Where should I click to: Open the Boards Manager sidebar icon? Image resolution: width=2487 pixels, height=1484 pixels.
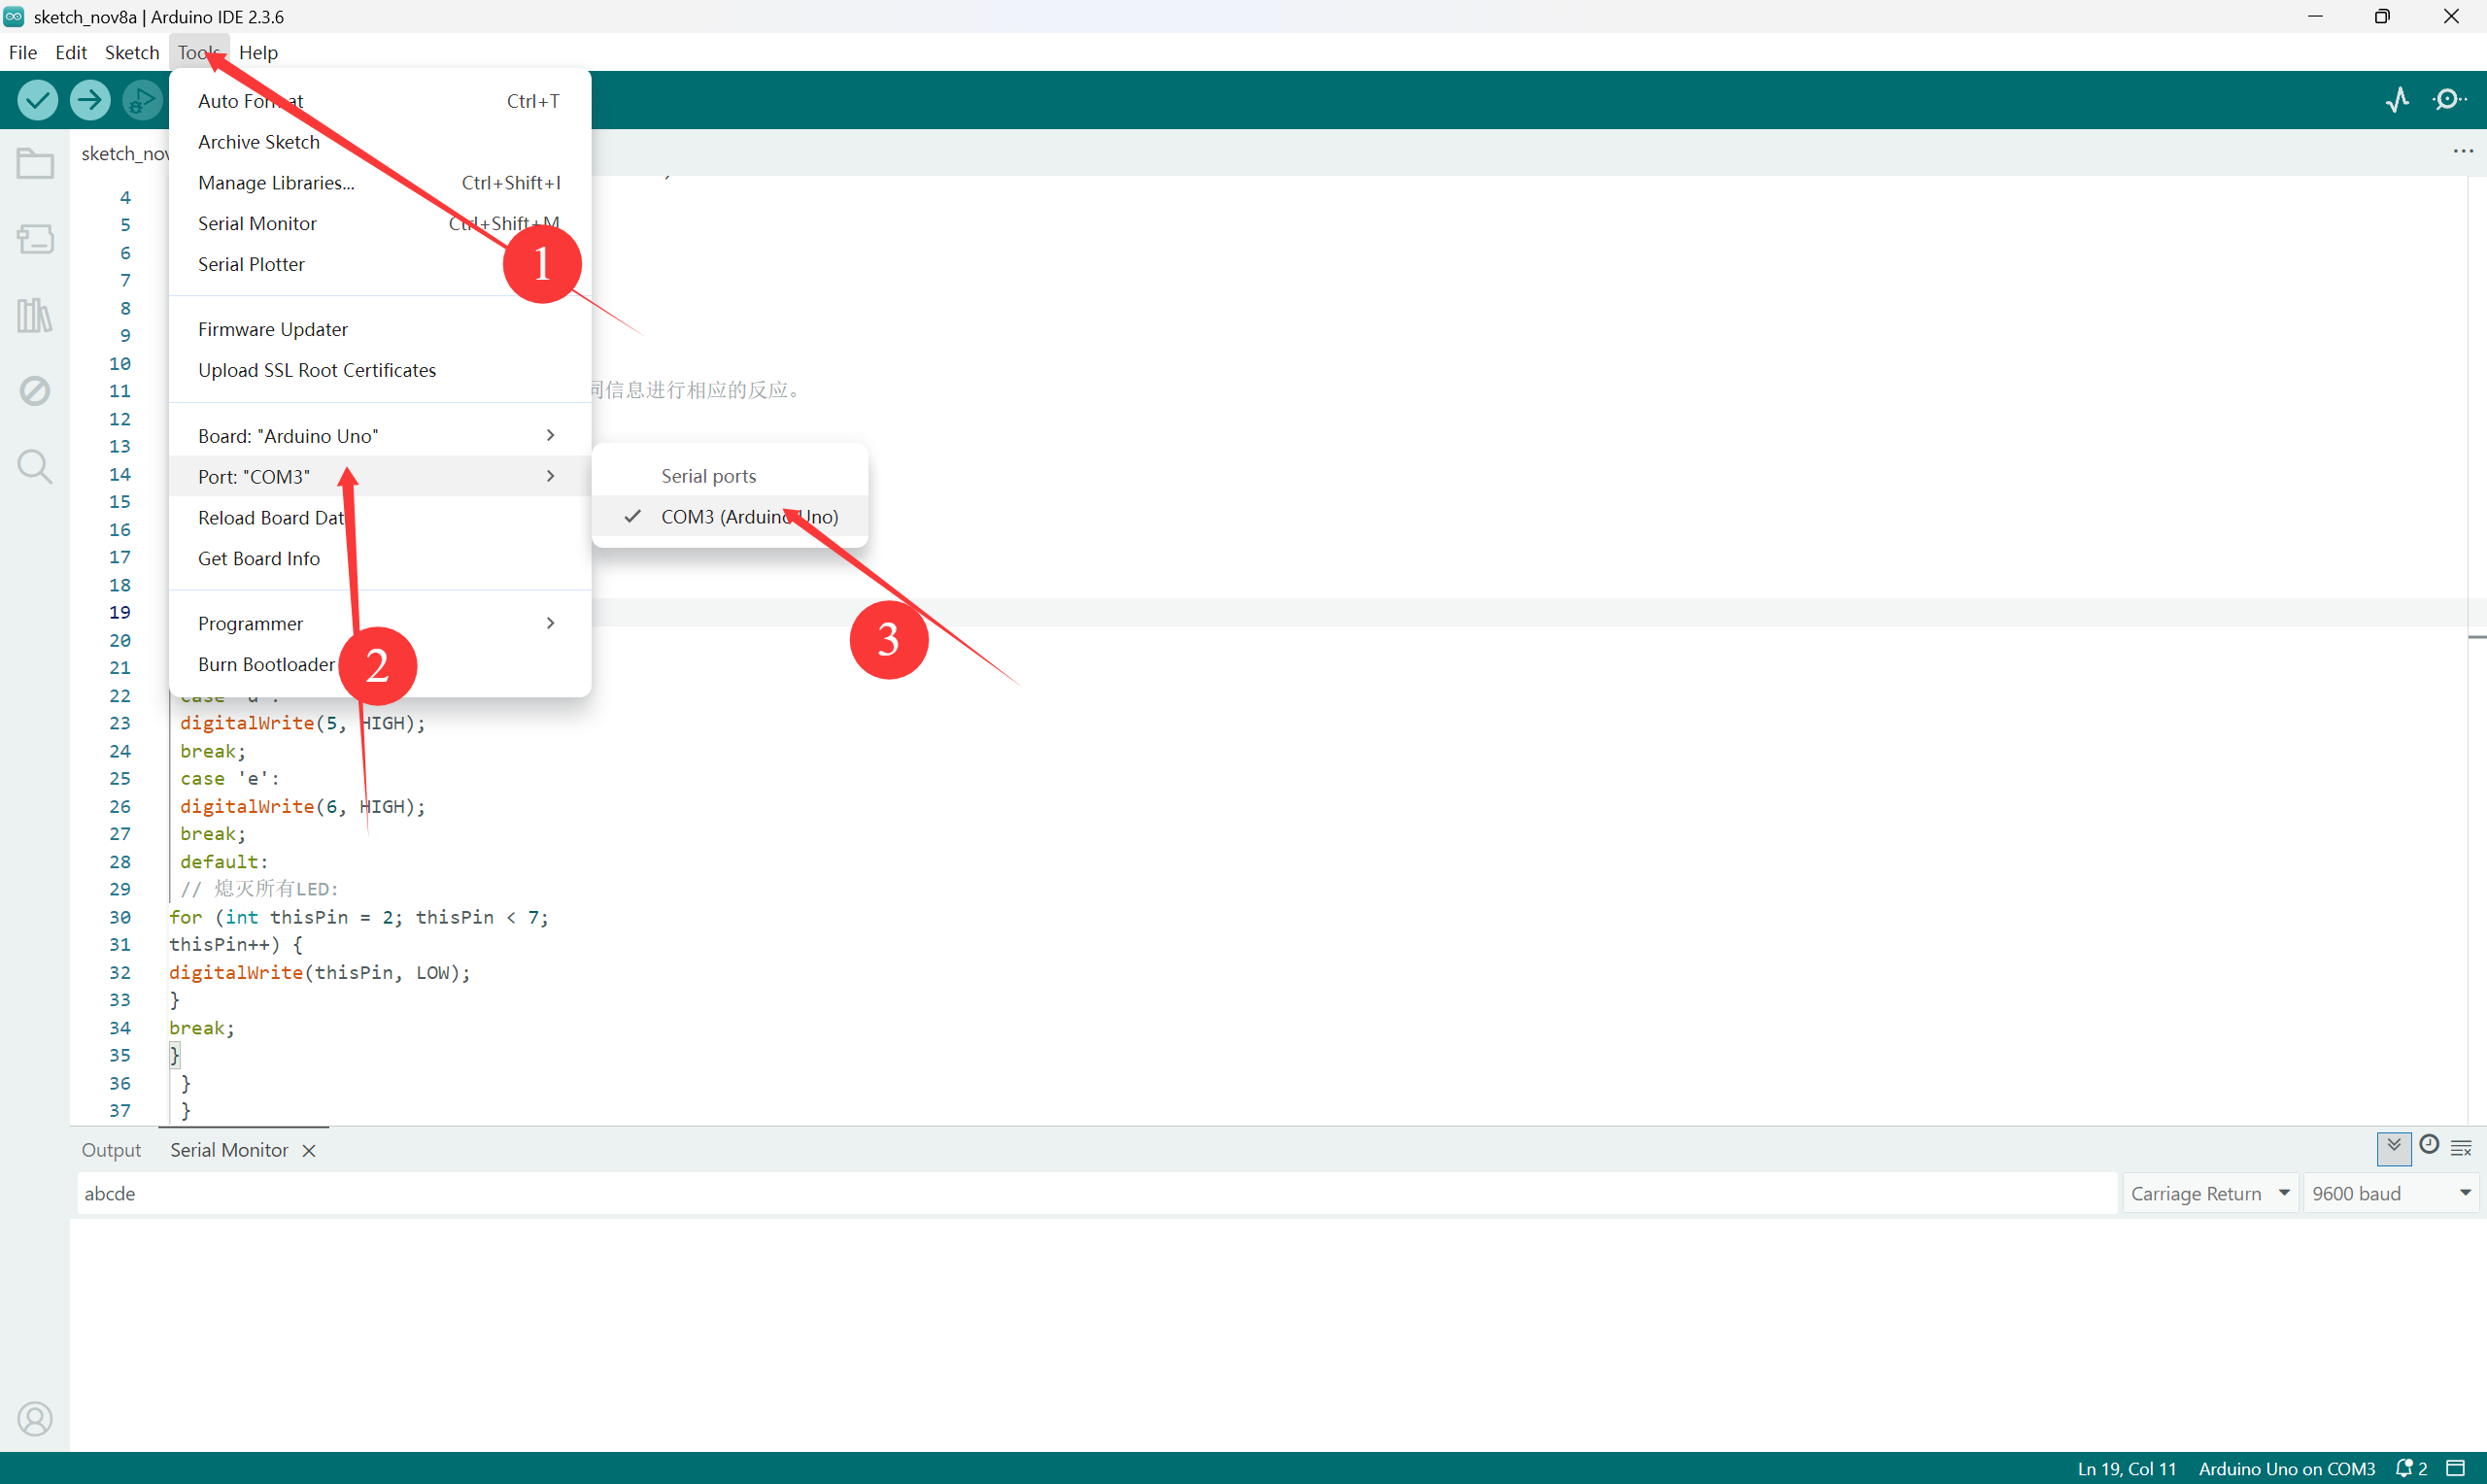[35, 239]
